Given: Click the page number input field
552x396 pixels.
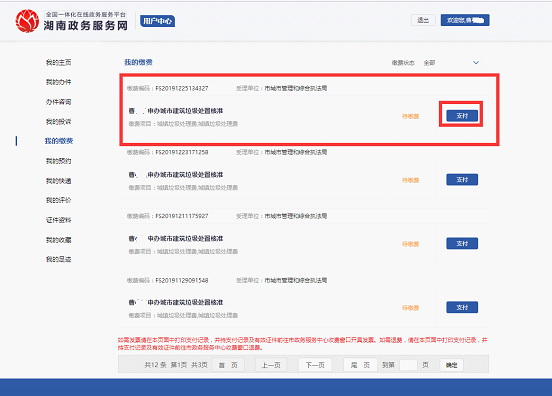Looking at the screenshot, I should click(408, 365).
